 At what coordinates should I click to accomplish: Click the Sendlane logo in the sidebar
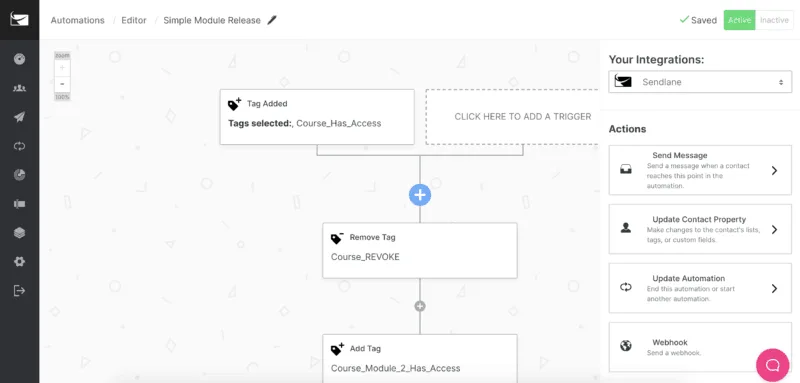[x=19, y=19]
